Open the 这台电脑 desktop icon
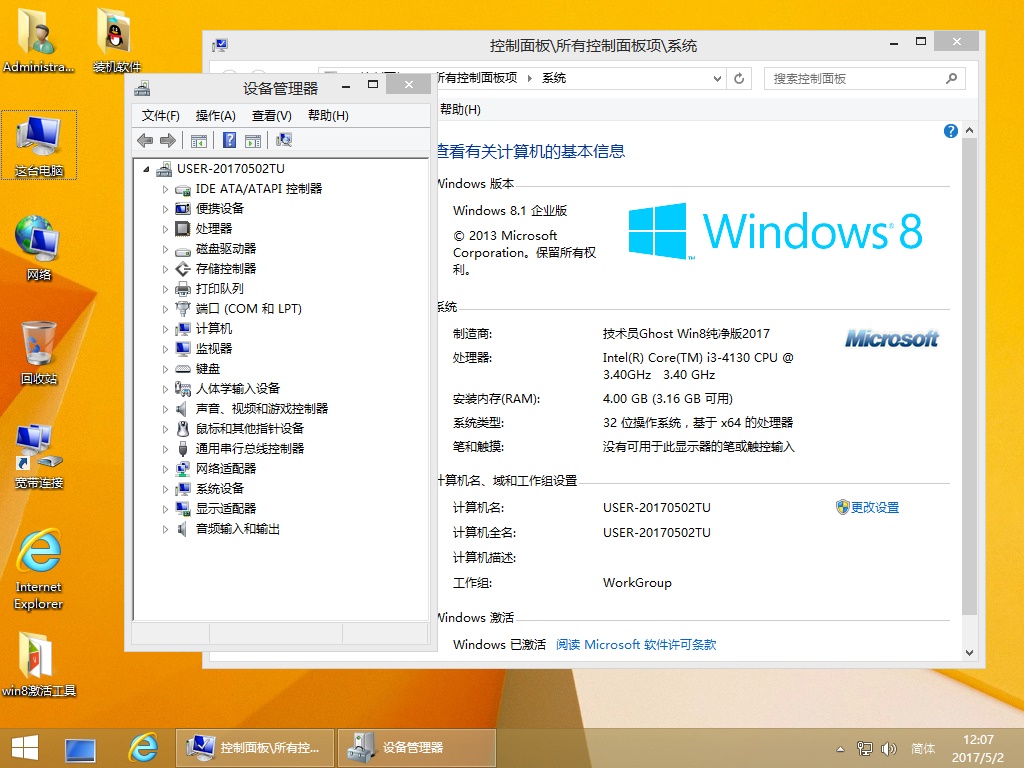The width and height of the screenshot is (1024, 768). pos(39,146)
